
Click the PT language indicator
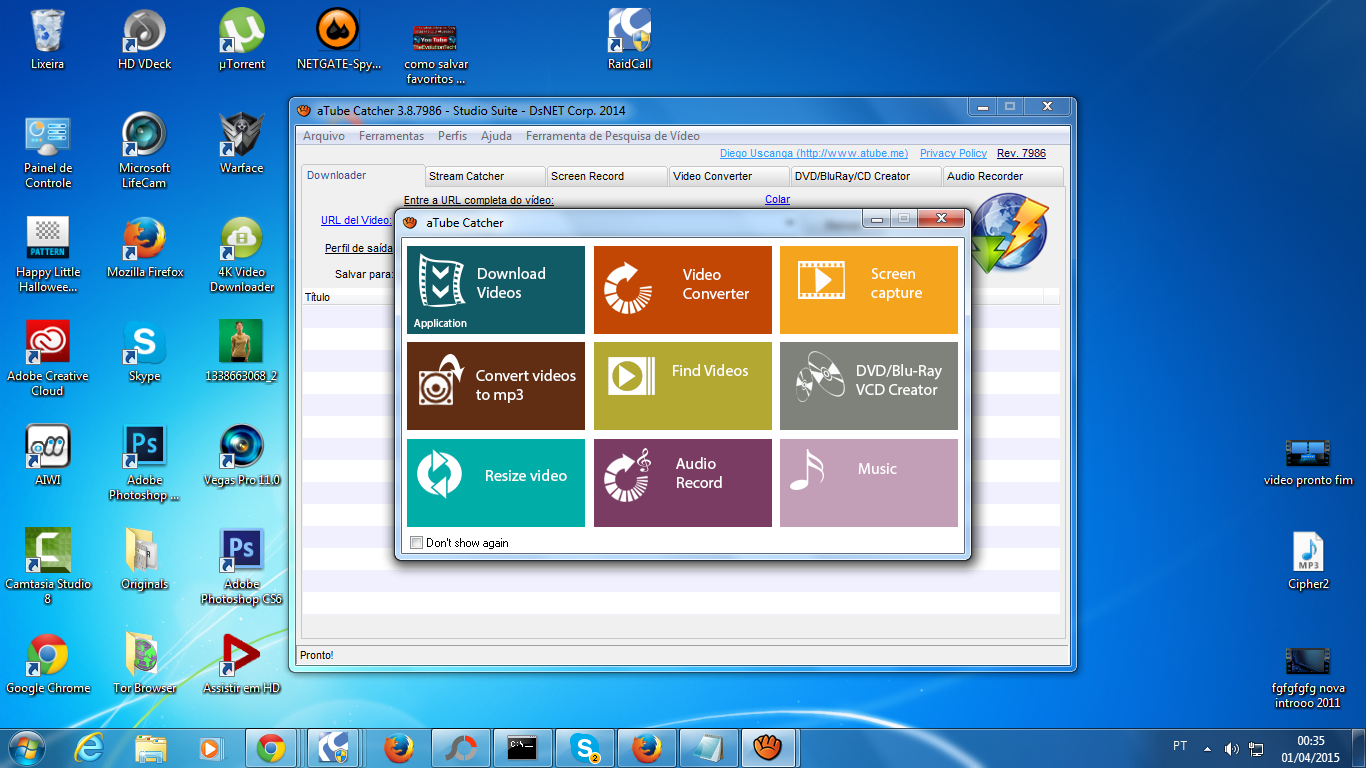click(1180, 746)
